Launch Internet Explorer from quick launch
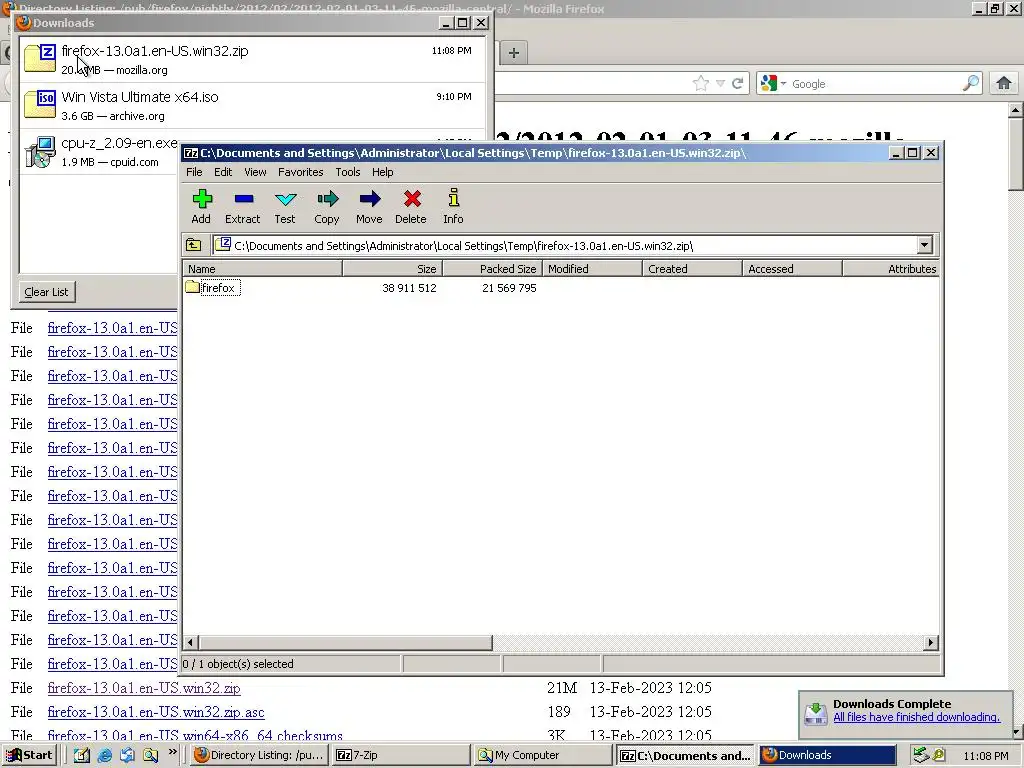 [x=104, y=755]
